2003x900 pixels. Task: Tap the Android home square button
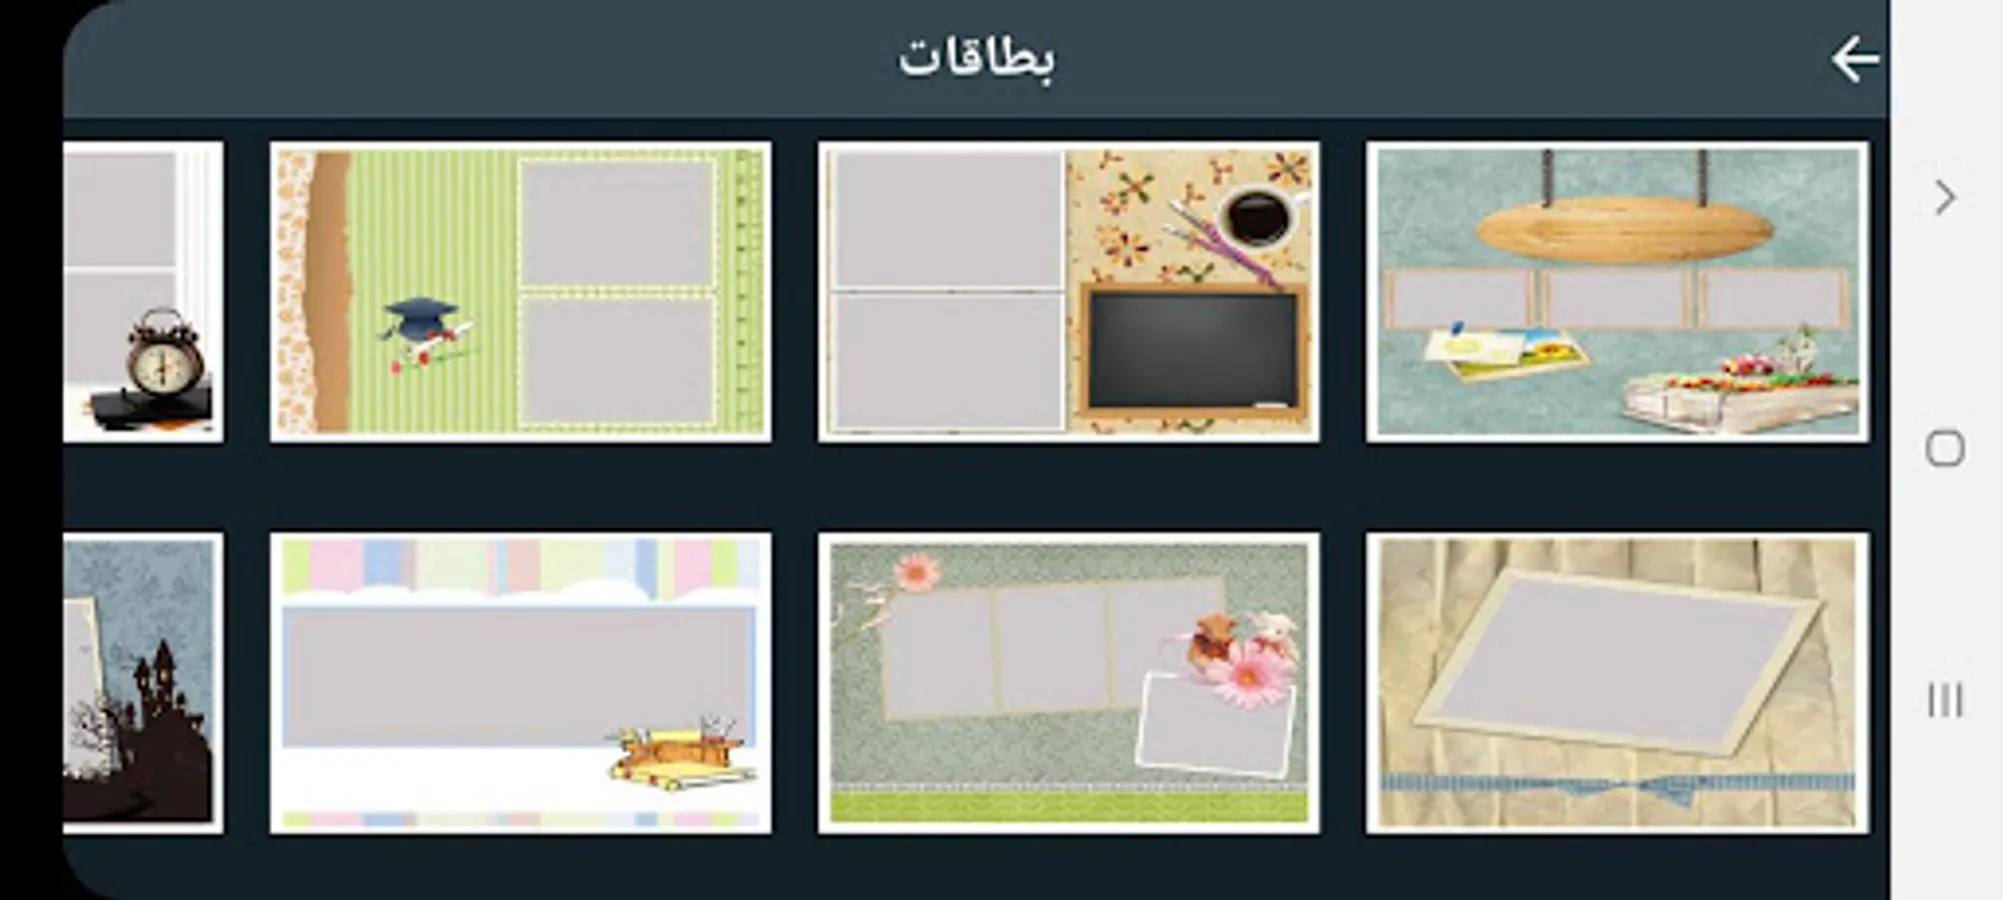pos(1945,448)
